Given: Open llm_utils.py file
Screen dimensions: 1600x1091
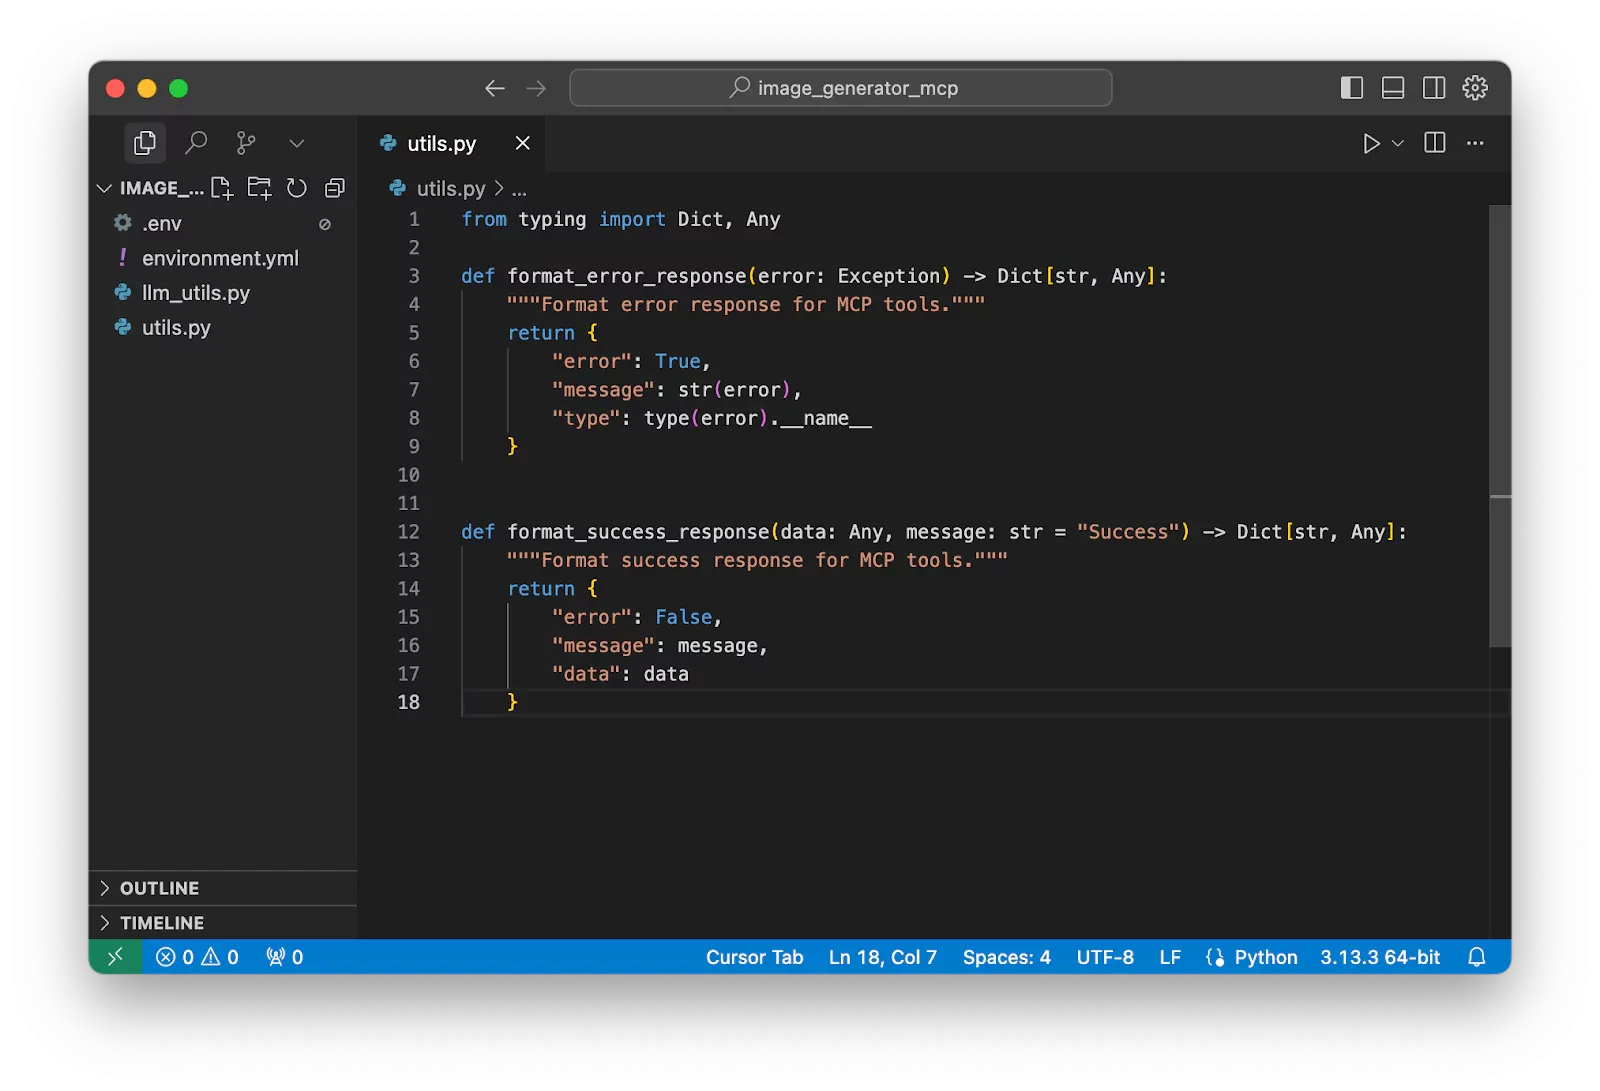Looking at the screenshot, I should coord(223,293).
